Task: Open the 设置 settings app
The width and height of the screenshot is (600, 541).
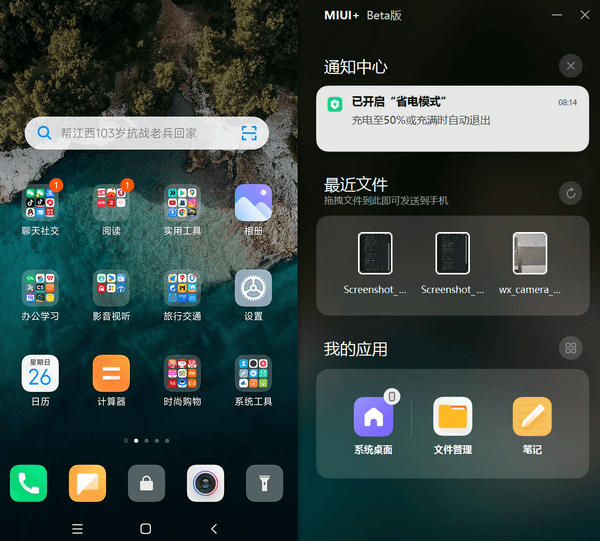Action: click(x=253, y=289)
